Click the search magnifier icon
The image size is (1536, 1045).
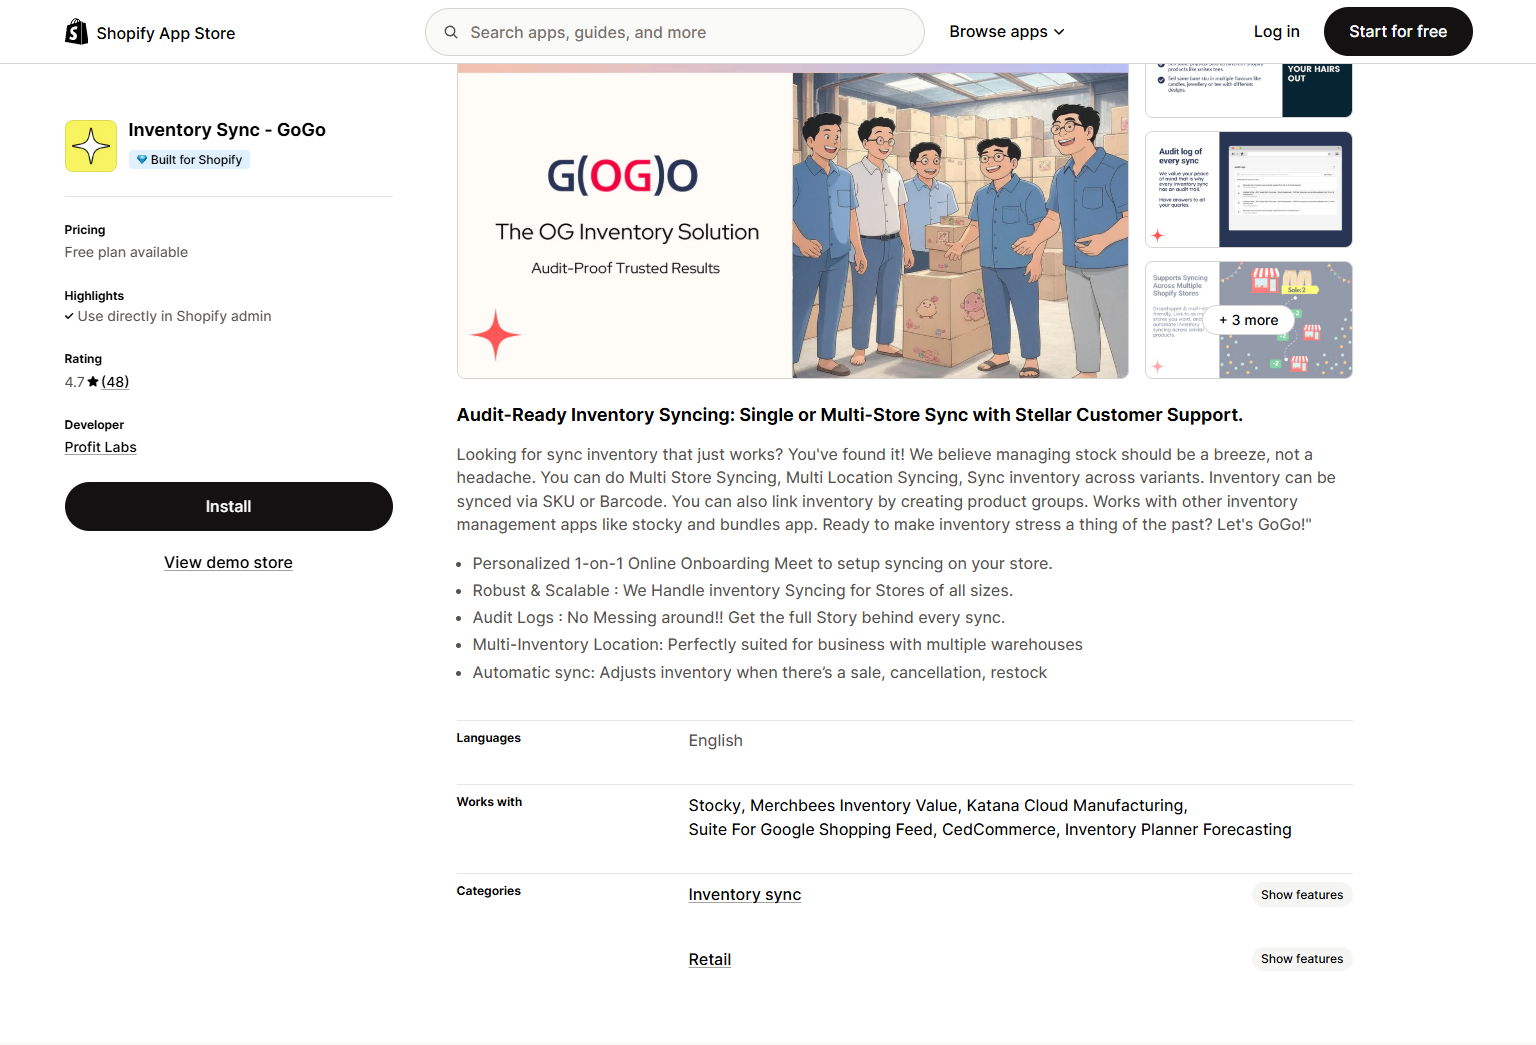451,32
